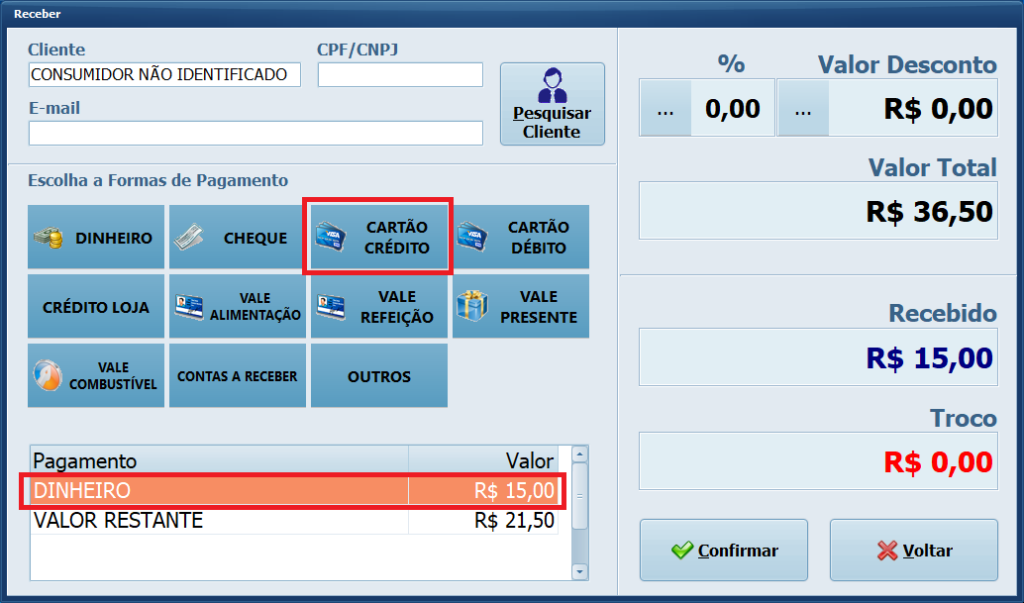
Task: Select the Dinheiro payment method
Action: click(x=96, y=238)
